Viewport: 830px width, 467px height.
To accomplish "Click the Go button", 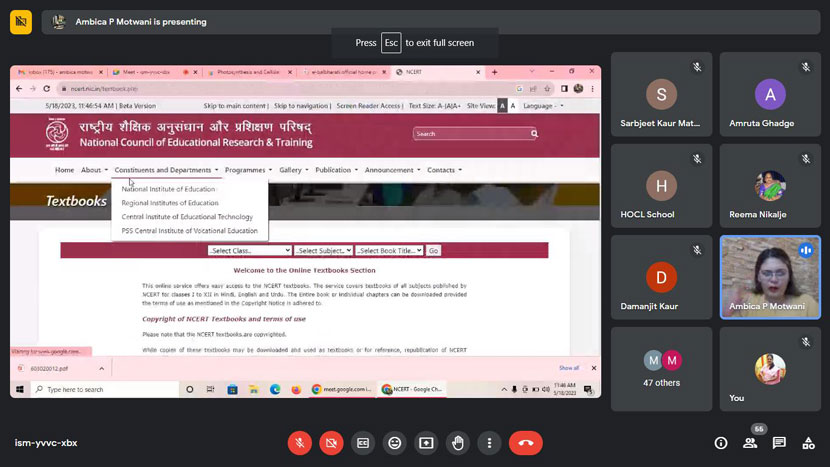I will [434, 250].
